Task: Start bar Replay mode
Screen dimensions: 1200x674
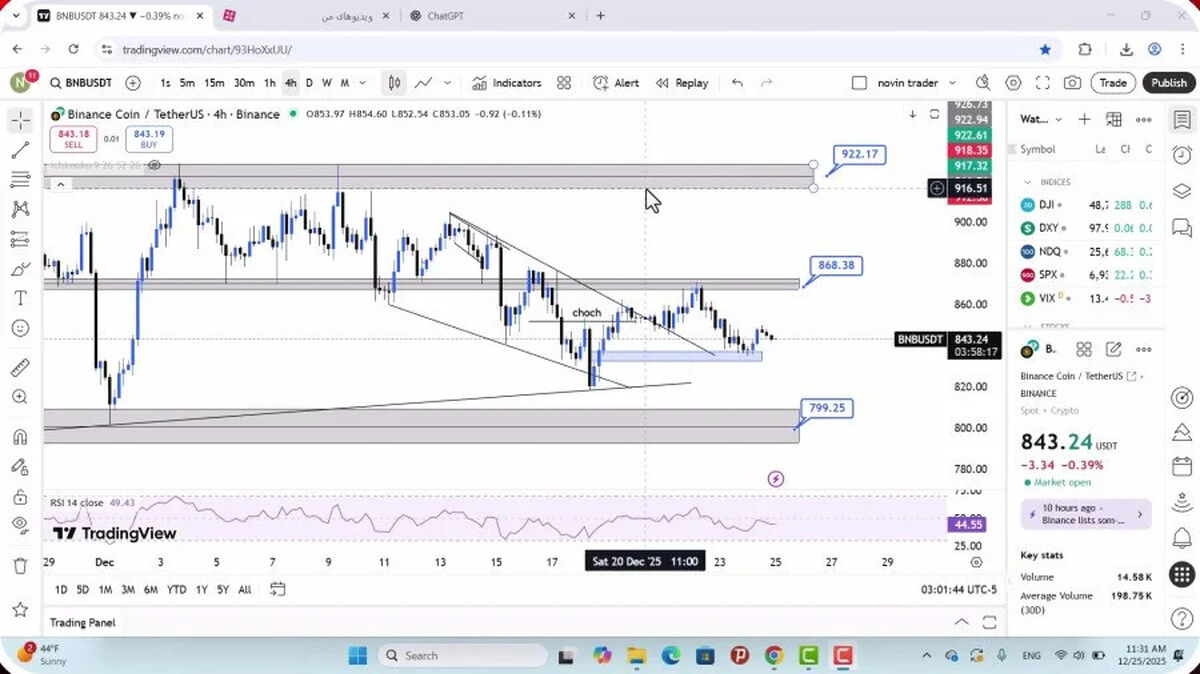Action: click(x=682, y=83)
